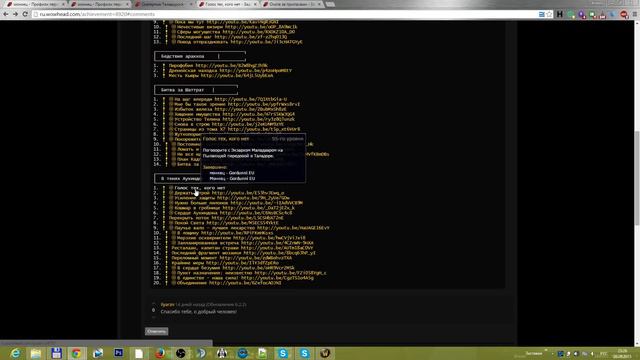Click the H extension icon in Chrome toolbar
The image size is (640, 360).
560,14
